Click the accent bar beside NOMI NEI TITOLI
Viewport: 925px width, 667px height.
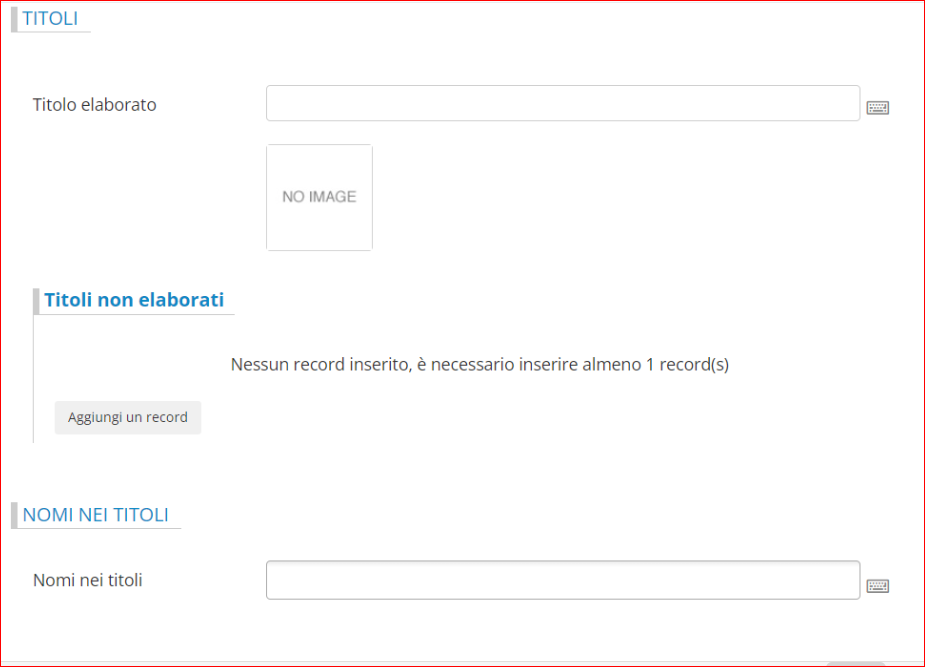(14, 515)
